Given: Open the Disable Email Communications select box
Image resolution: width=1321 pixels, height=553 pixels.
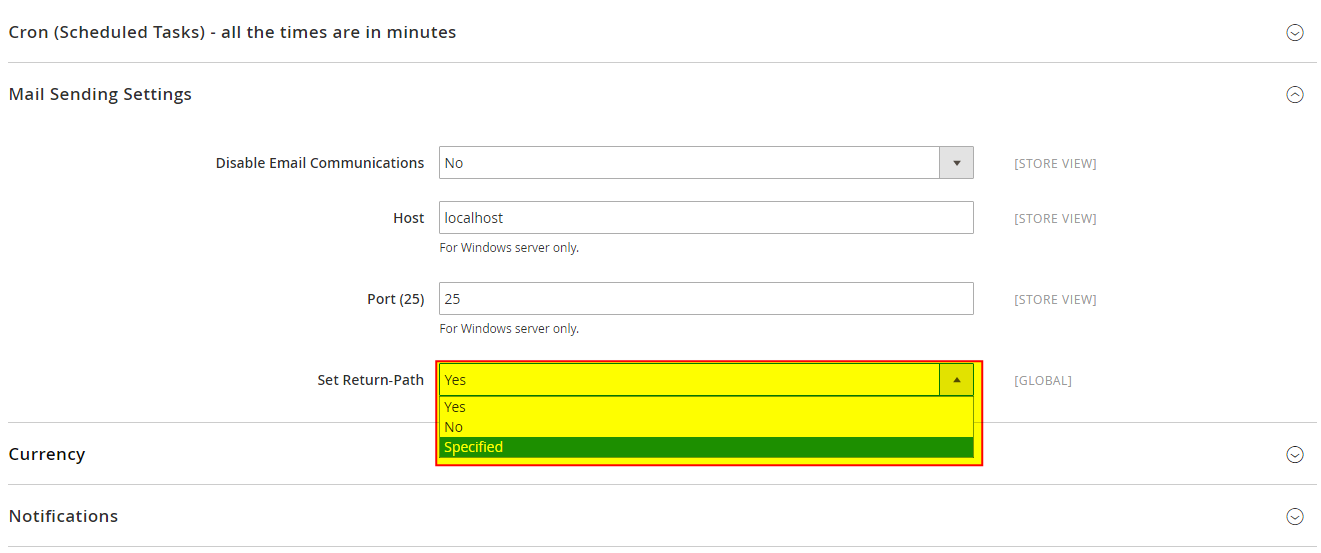Looking at the screenshot, I should 690,163.
